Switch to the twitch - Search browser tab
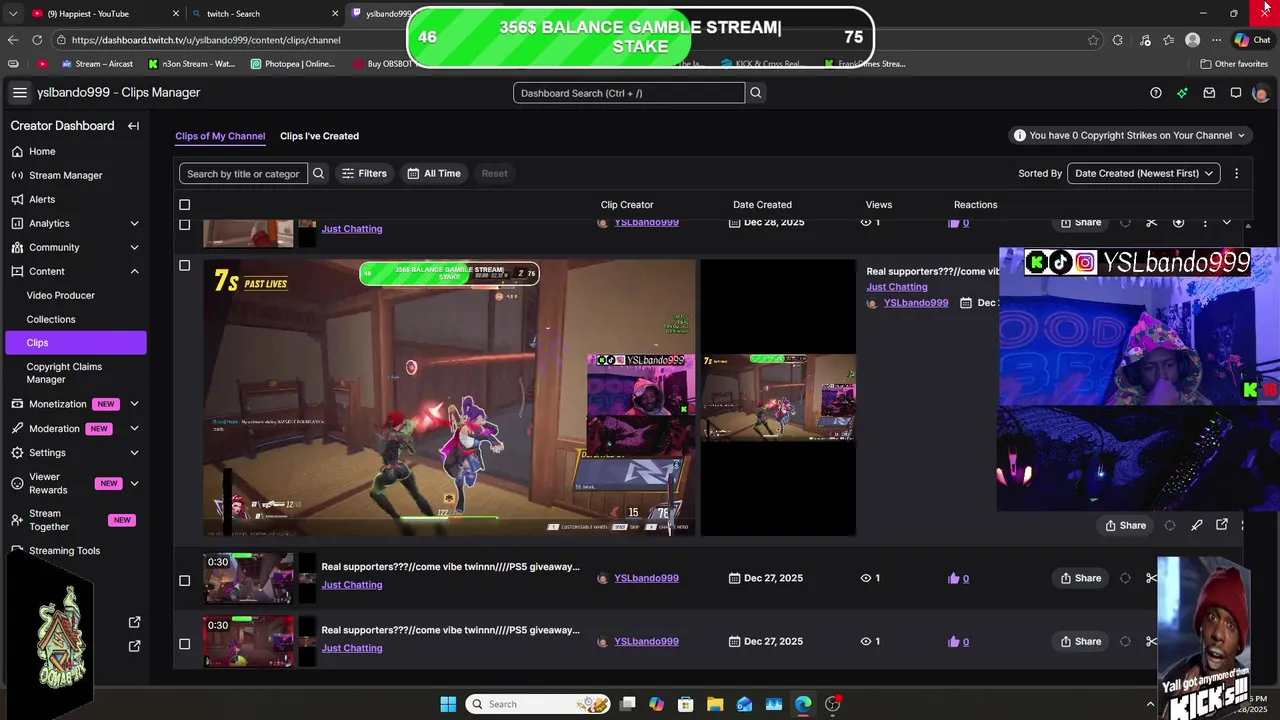Viewport: 1280px width, 720px height. coord(266,14)
